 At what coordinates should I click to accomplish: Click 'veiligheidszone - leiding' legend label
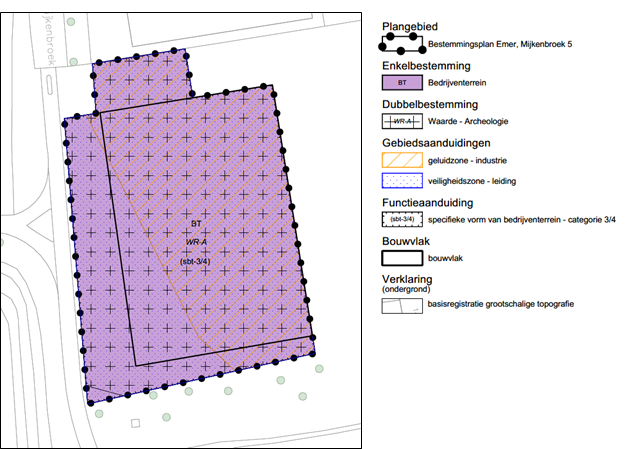click(472, 181)
